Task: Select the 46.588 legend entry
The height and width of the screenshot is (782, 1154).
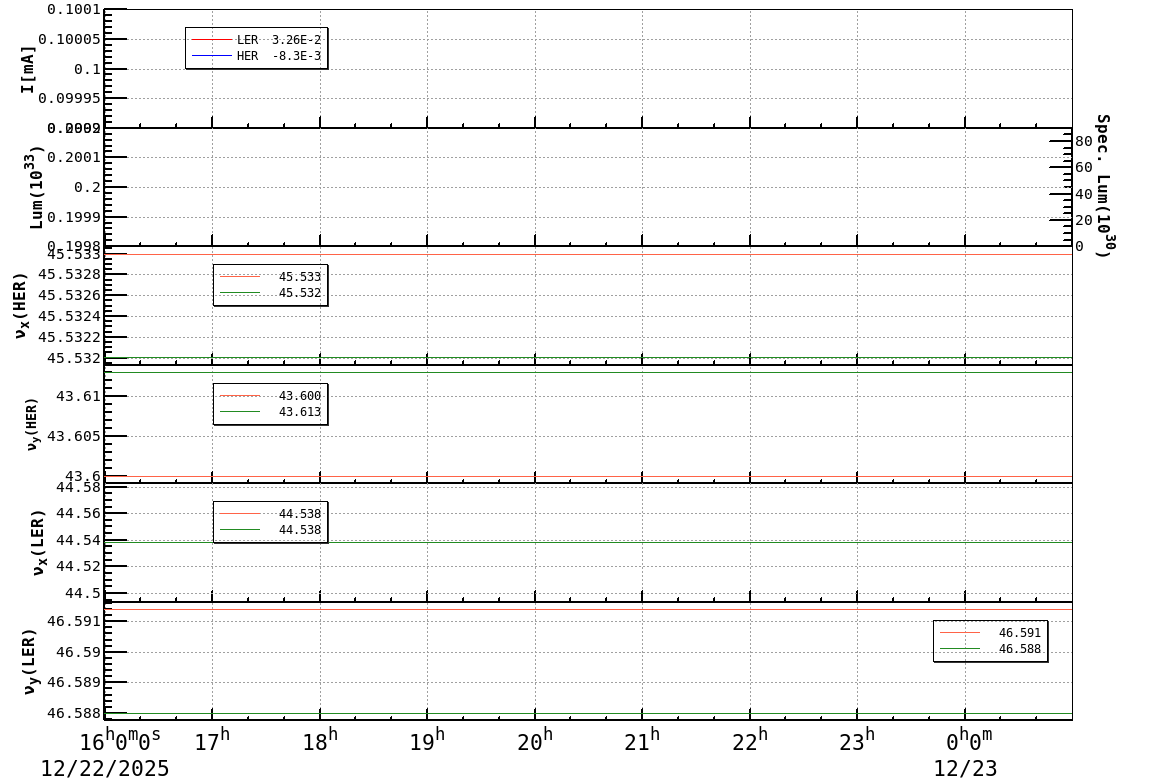Action: click(988, 649)
